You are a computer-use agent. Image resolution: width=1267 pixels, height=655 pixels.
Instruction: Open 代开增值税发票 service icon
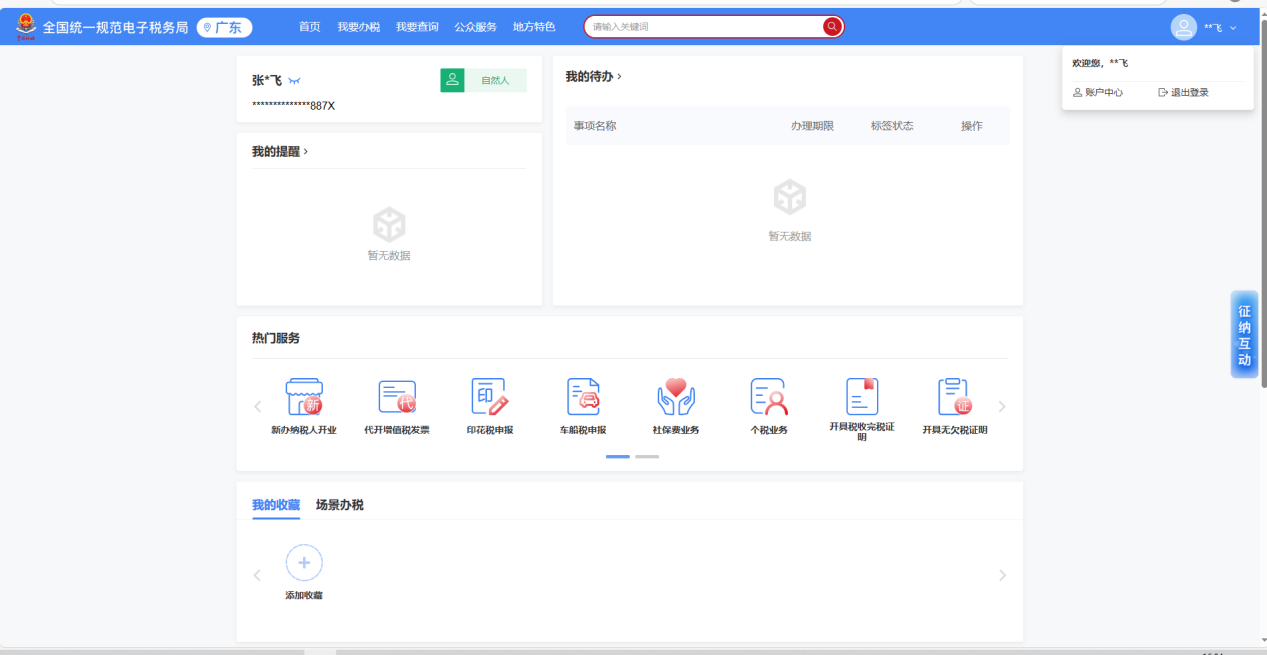[397, 397]
